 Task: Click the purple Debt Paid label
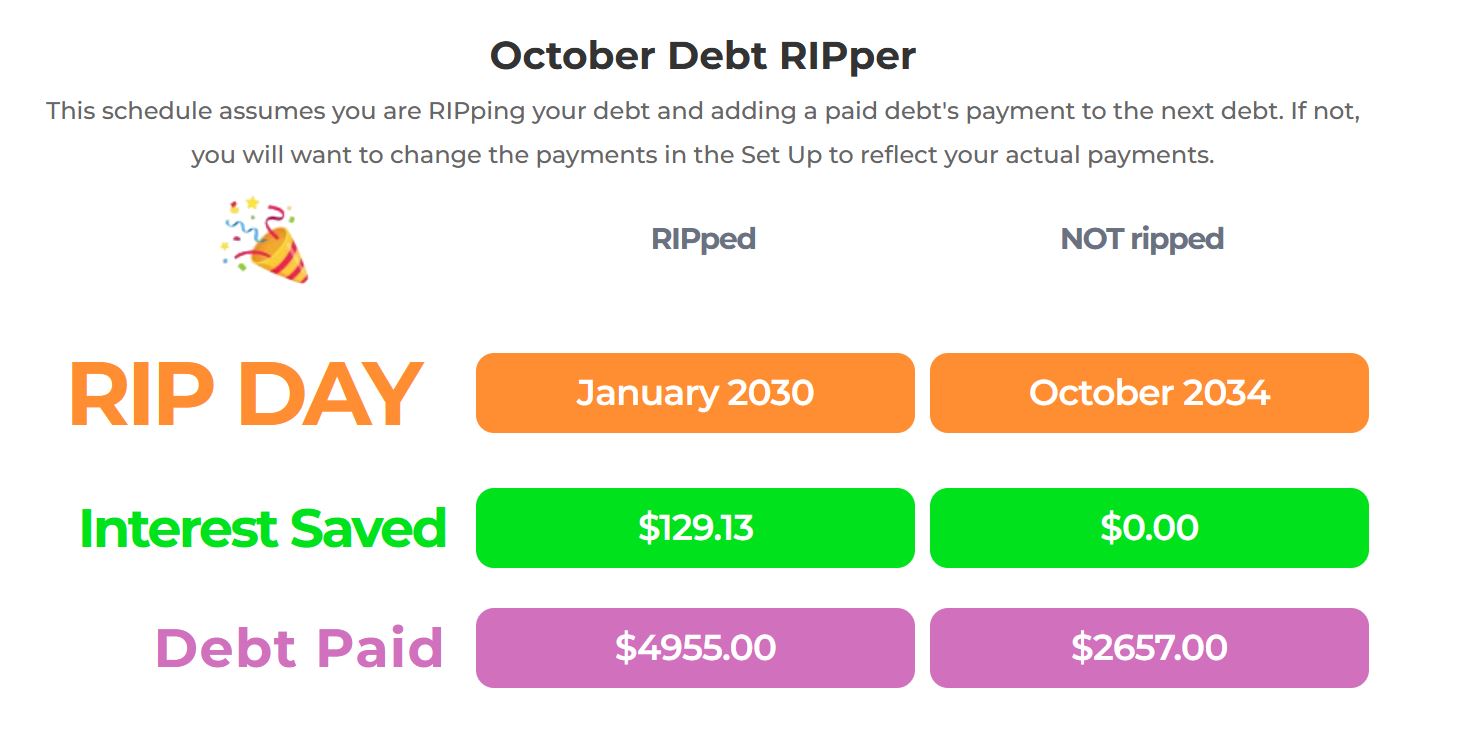pyautogui.click(x=299, y=648)
